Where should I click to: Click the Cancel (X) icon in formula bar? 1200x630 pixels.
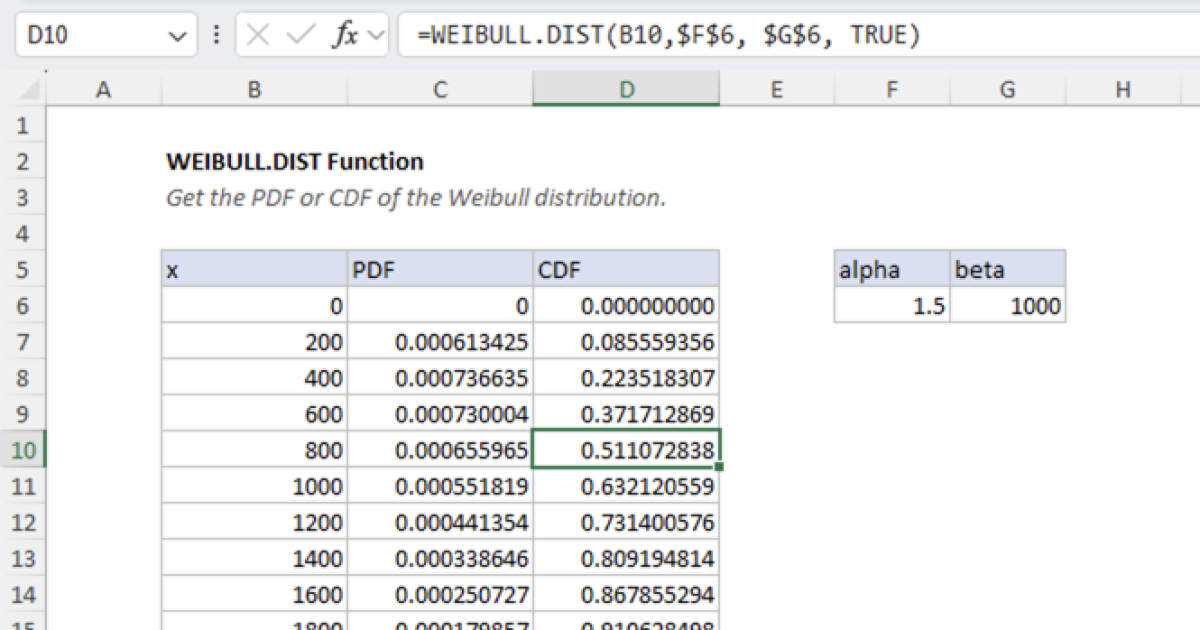(258, 35)
